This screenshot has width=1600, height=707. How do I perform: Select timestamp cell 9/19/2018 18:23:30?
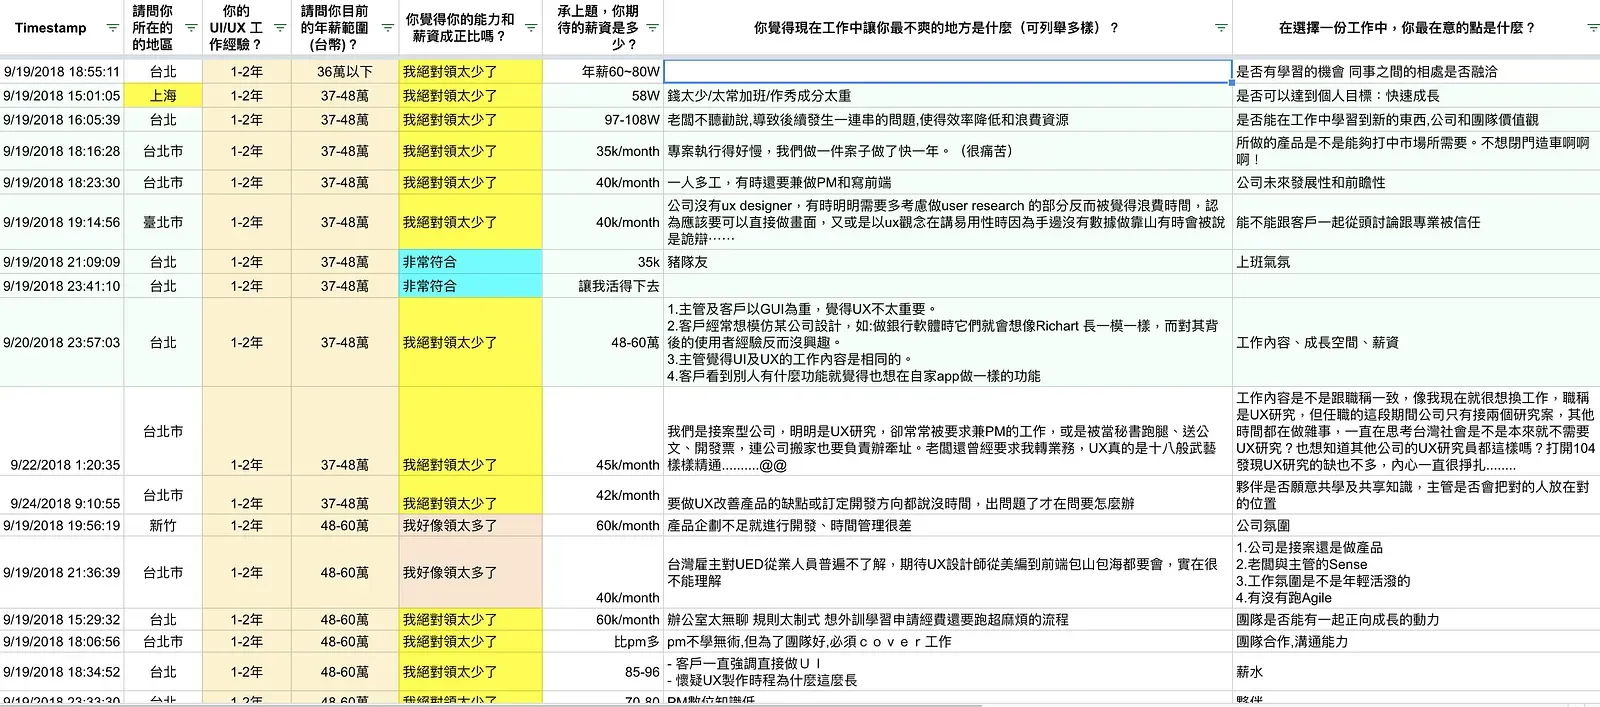[x=62, y=183]
